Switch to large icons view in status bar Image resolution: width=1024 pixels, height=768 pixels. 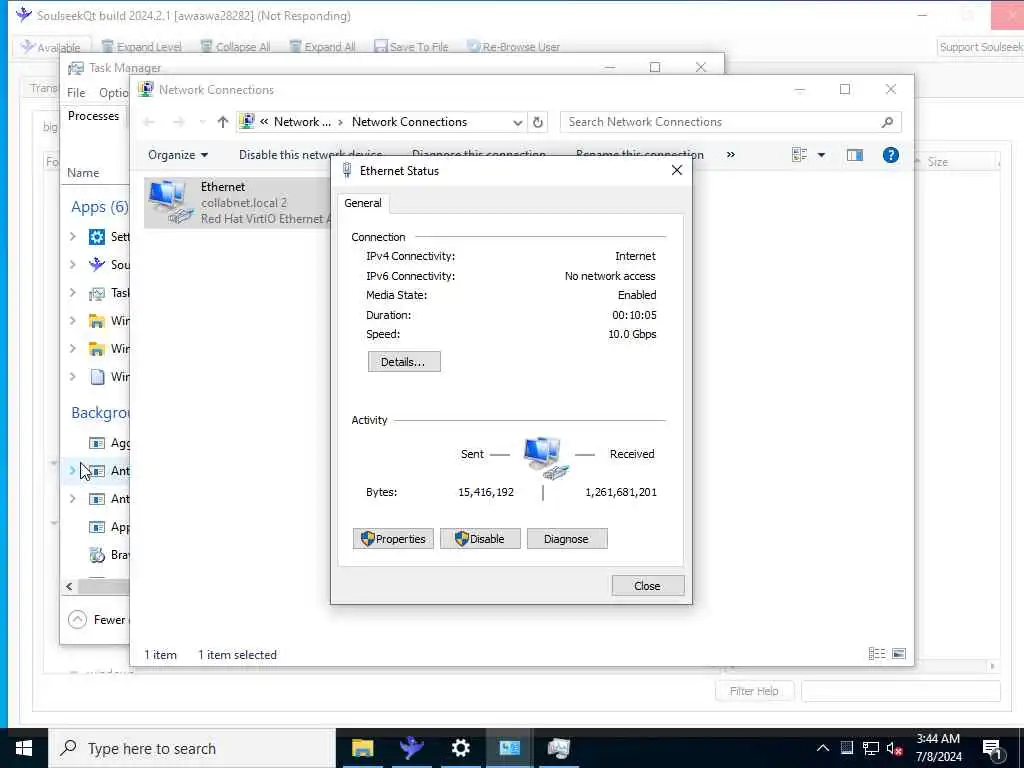(899, 654)
